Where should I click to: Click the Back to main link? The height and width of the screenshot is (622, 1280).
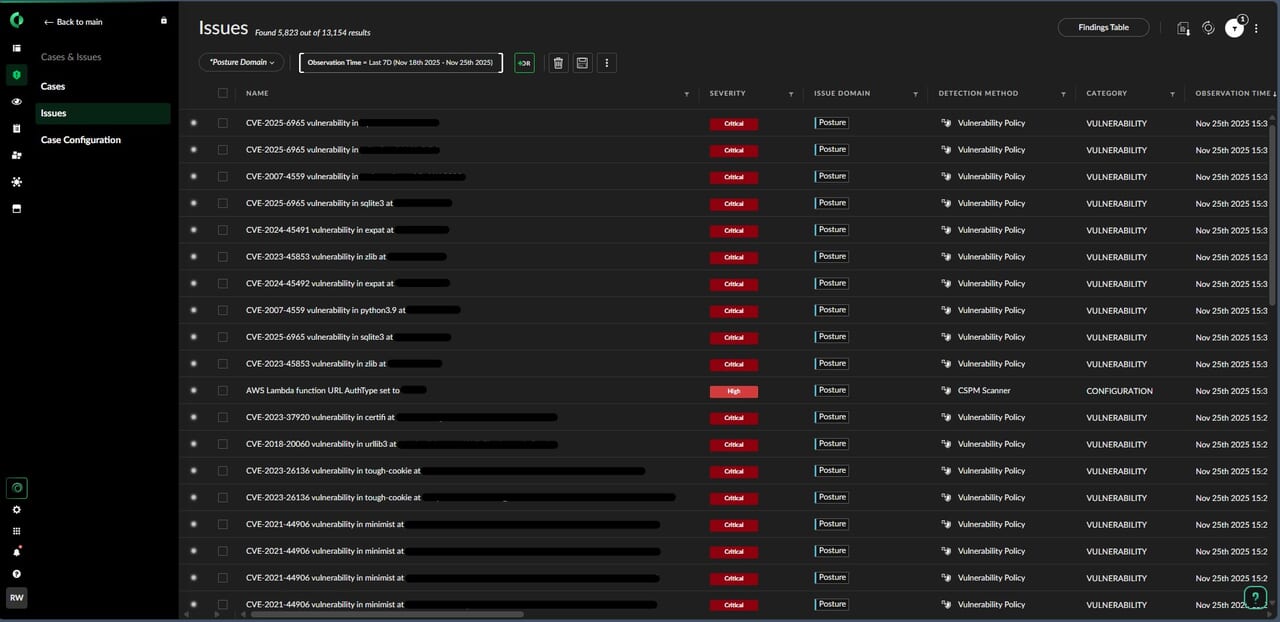[x=73, y=22]
